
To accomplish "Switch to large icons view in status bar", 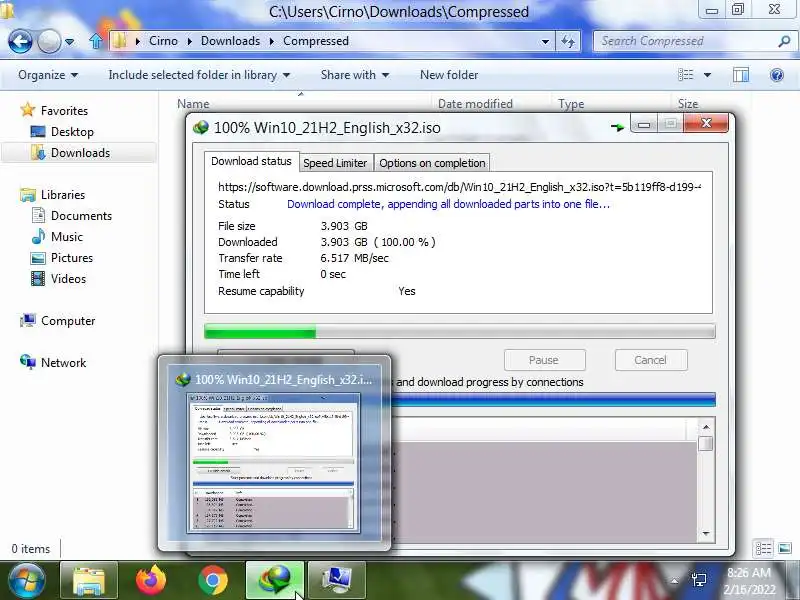I will point(785,549).
